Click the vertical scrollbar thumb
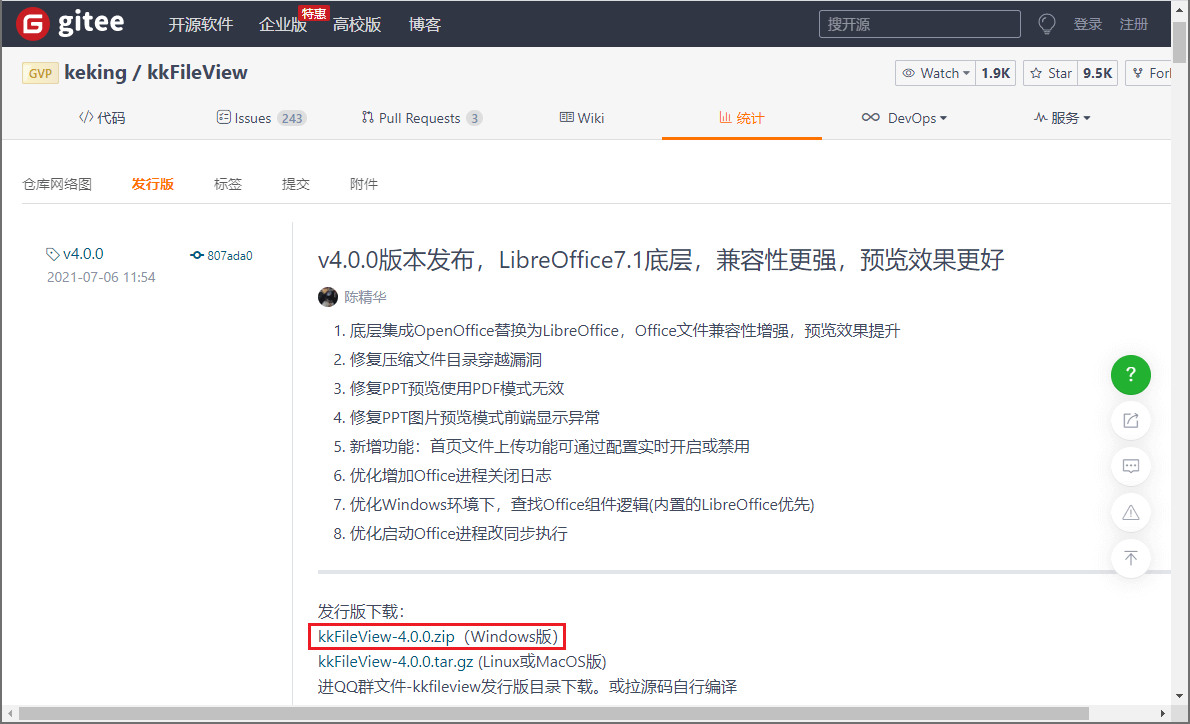The width and height of the screenshot is (1190, 724). [1179, 42]
